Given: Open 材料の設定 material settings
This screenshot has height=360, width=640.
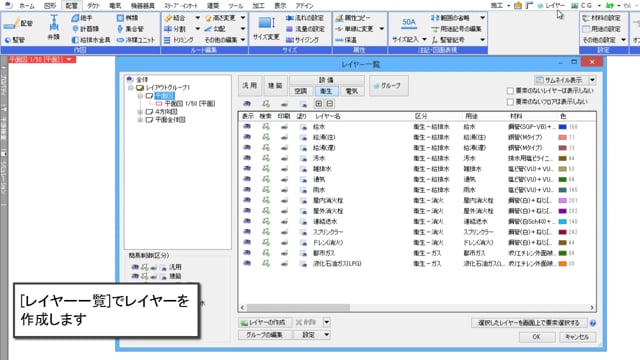Looking at the screenshot, I should point(601,18).
